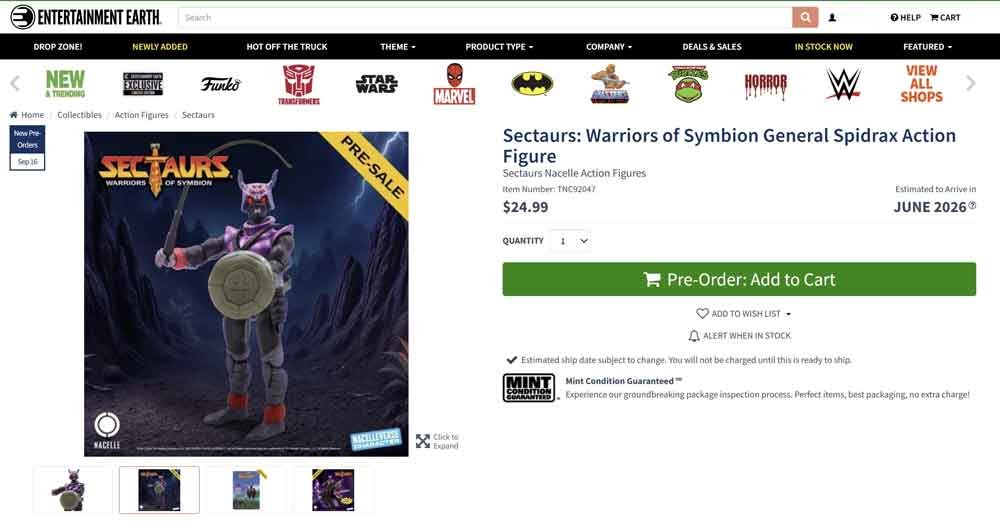
Task: Open the Product Type menu
Action: [499, 47]
